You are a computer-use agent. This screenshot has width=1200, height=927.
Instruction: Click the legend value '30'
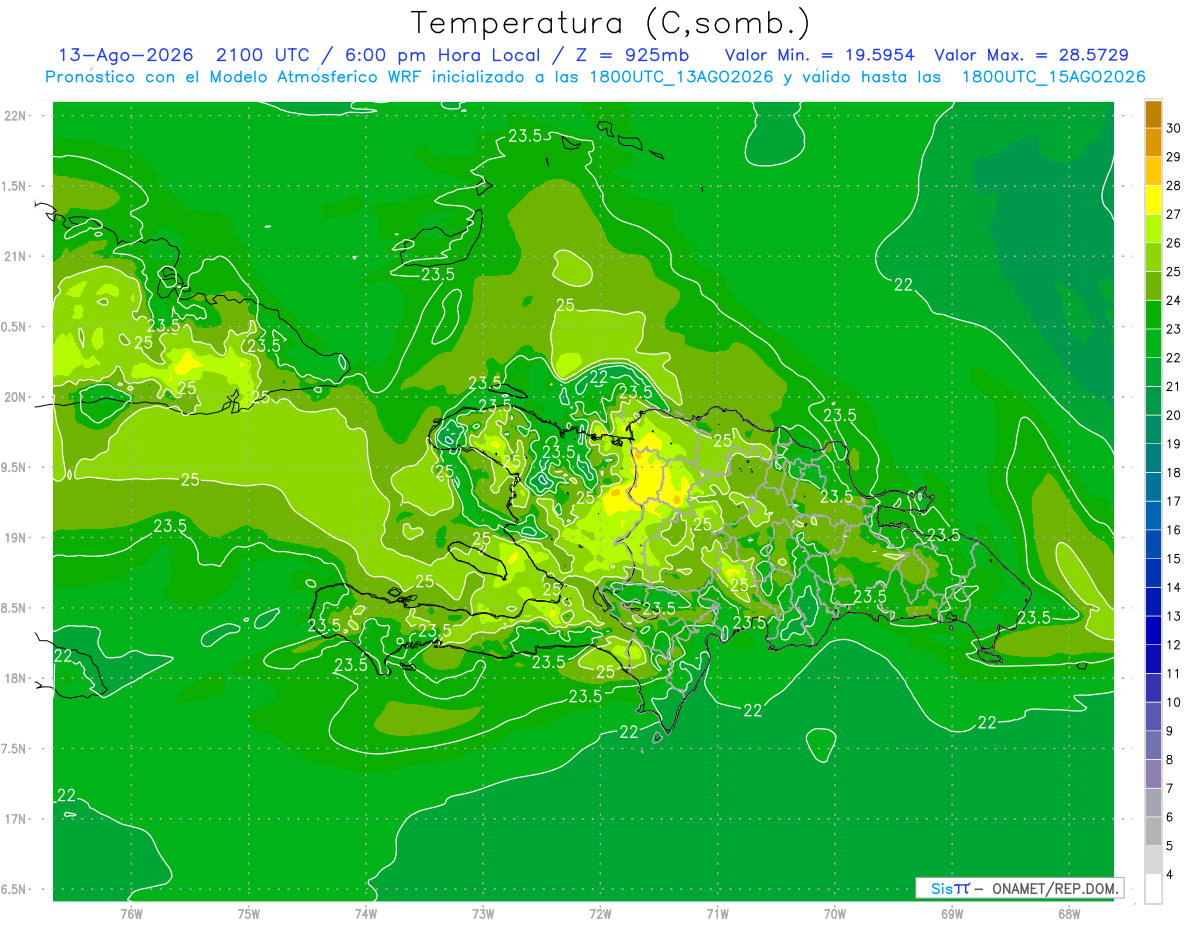click(1174, 127)
